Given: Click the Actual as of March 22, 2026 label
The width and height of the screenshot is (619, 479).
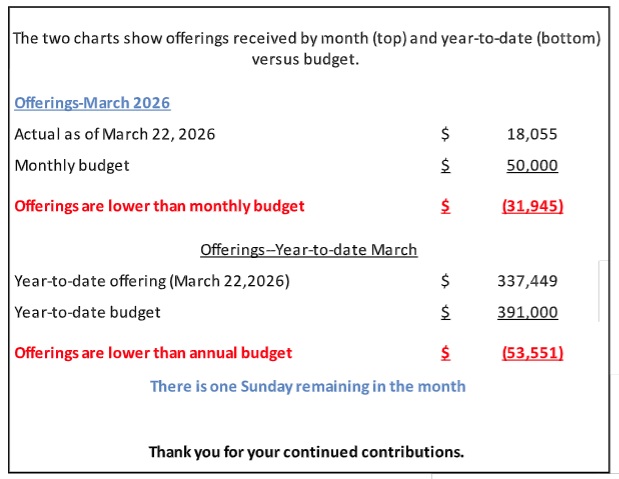Looking at the screenshot, I should click(114, 134).
